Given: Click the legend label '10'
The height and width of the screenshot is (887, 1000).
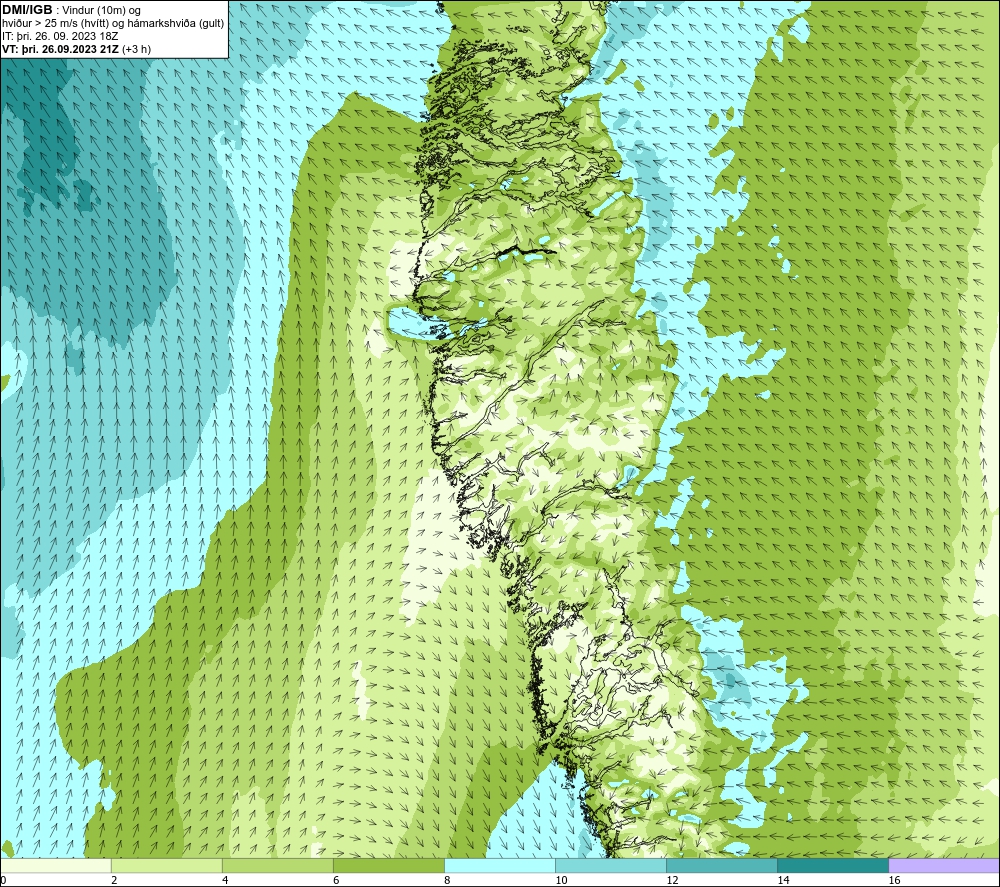Looking at the screenshot, I should 561,880.
